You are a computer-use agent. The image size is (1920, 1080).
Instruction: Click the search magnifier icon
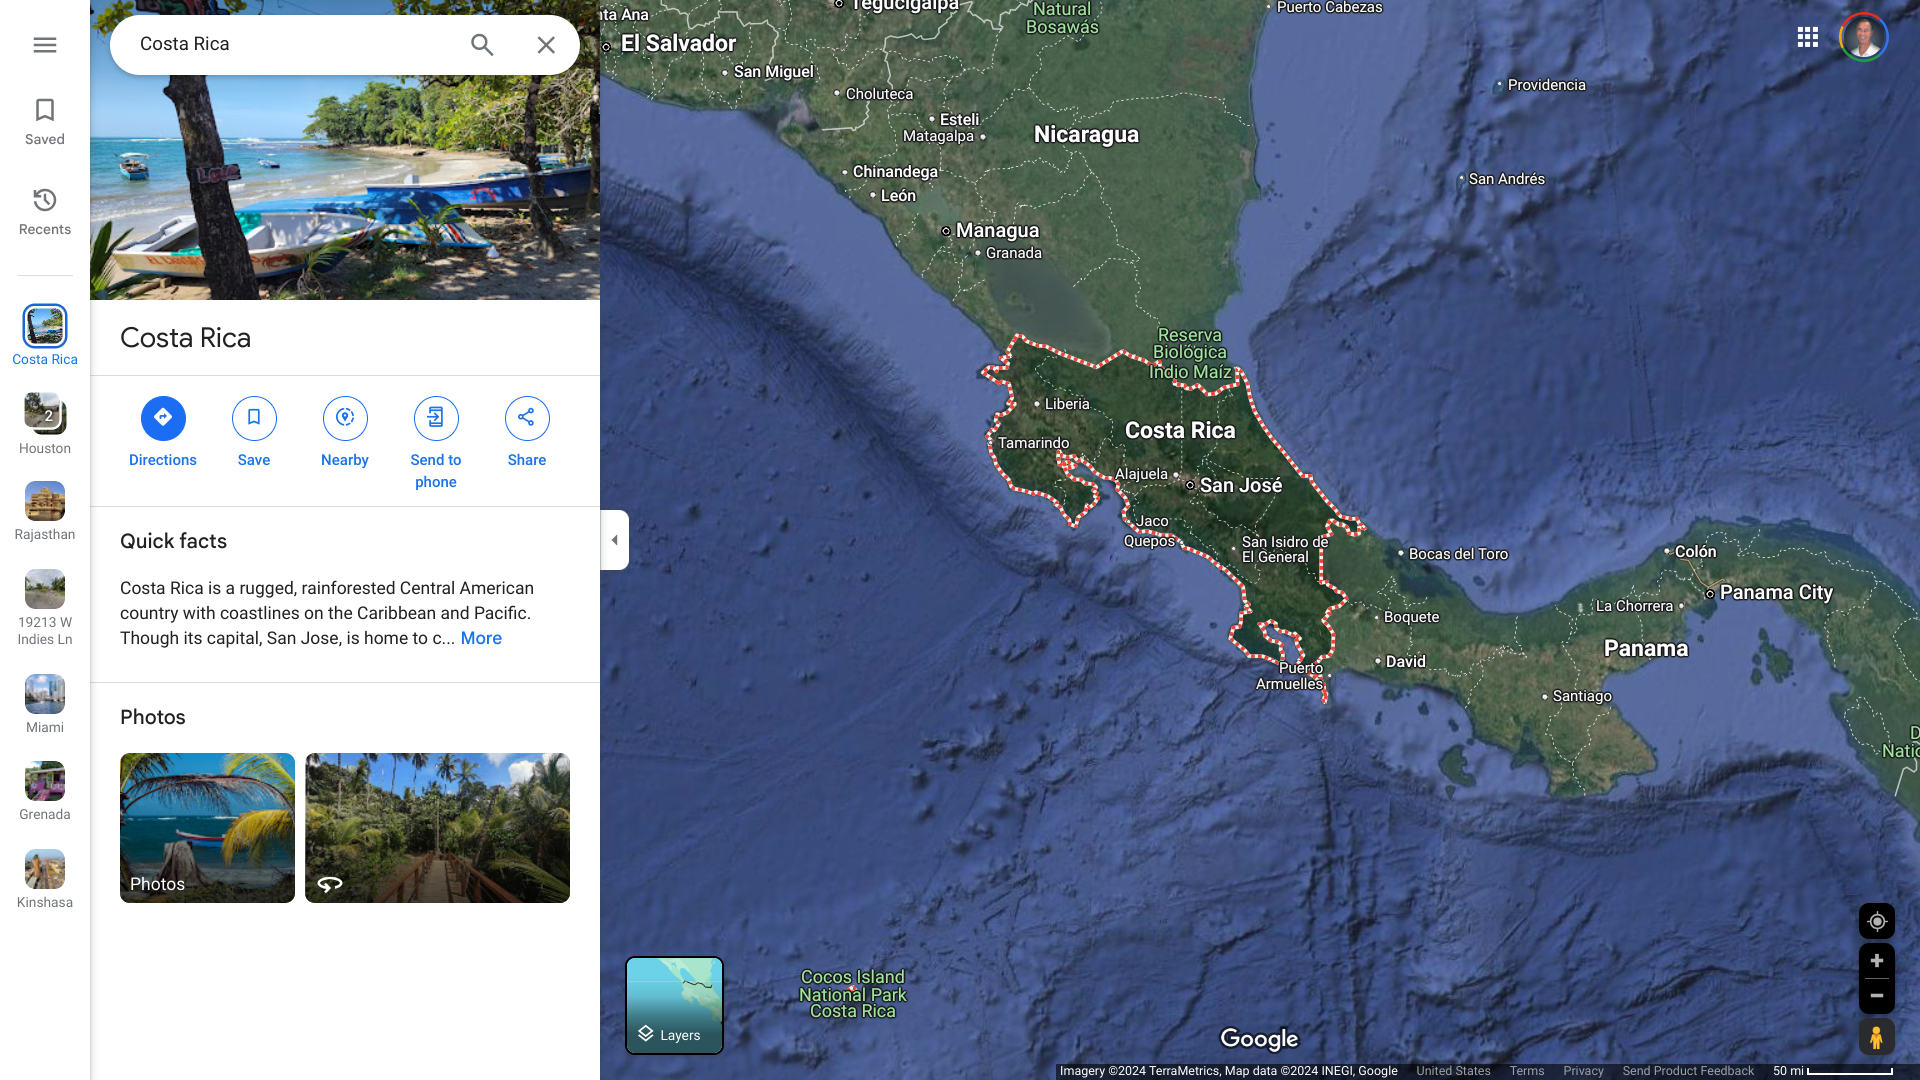point(482,45)
